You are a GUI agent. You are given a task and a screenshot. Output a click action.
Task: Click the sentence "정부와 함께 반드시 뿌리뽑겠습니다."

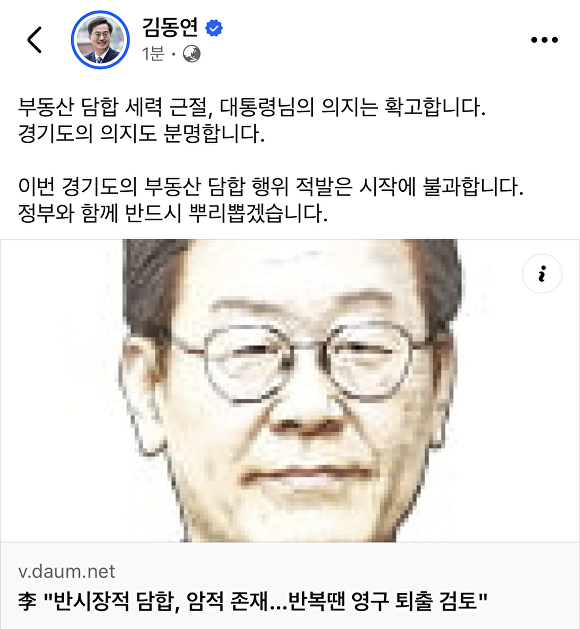point(173,213)
